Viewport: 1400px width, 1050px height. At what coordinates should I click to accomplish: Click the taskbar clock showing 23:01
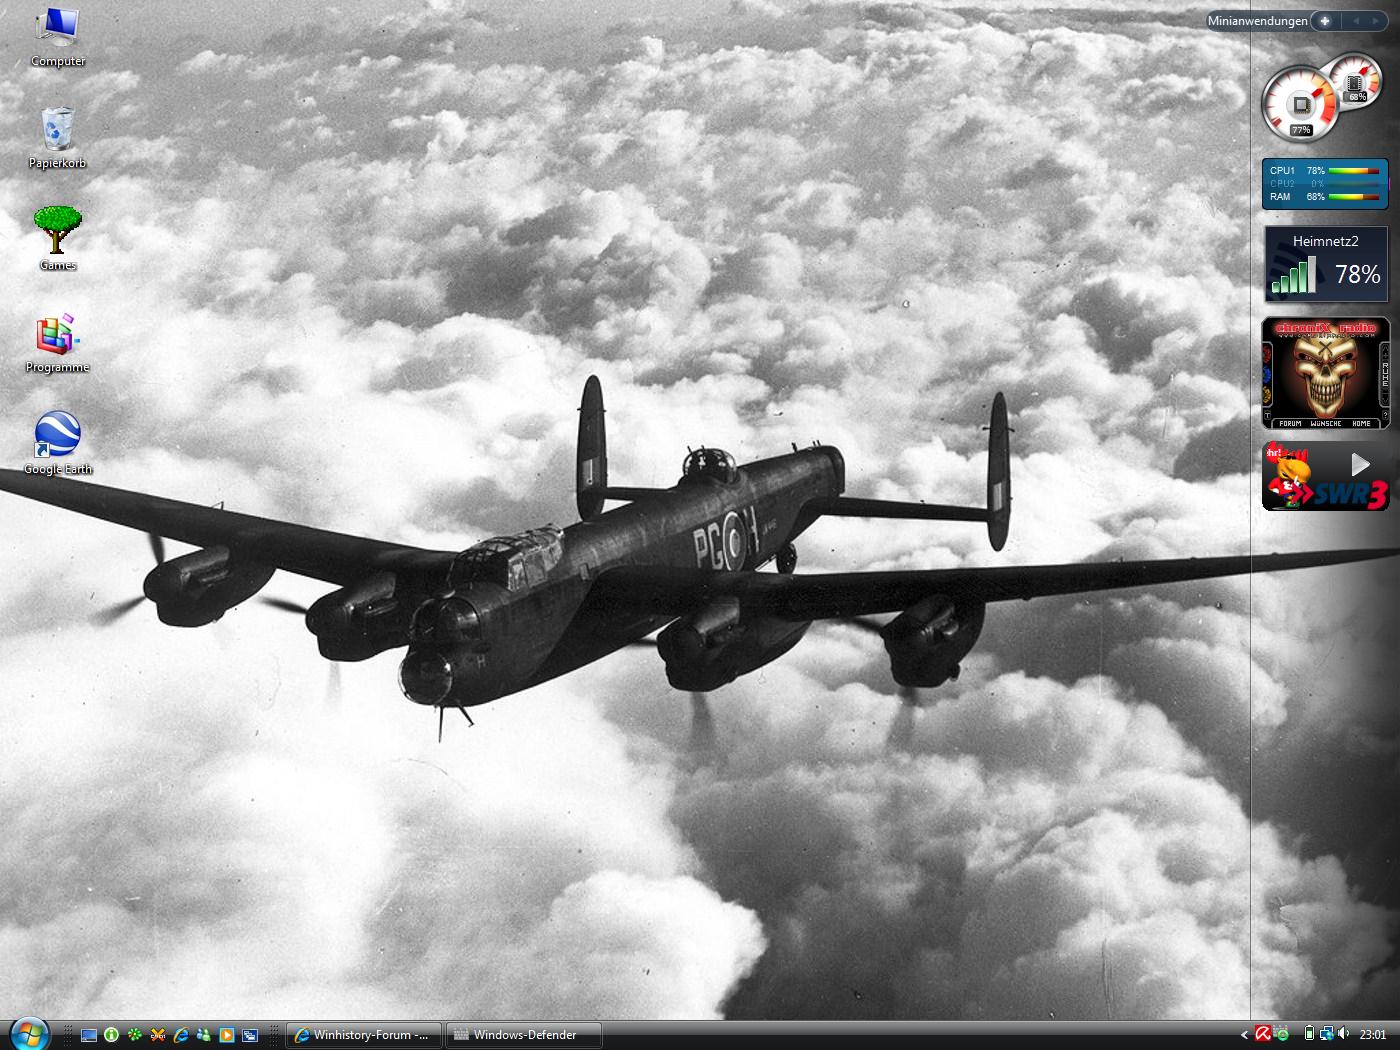[x=1373, y=1035]
